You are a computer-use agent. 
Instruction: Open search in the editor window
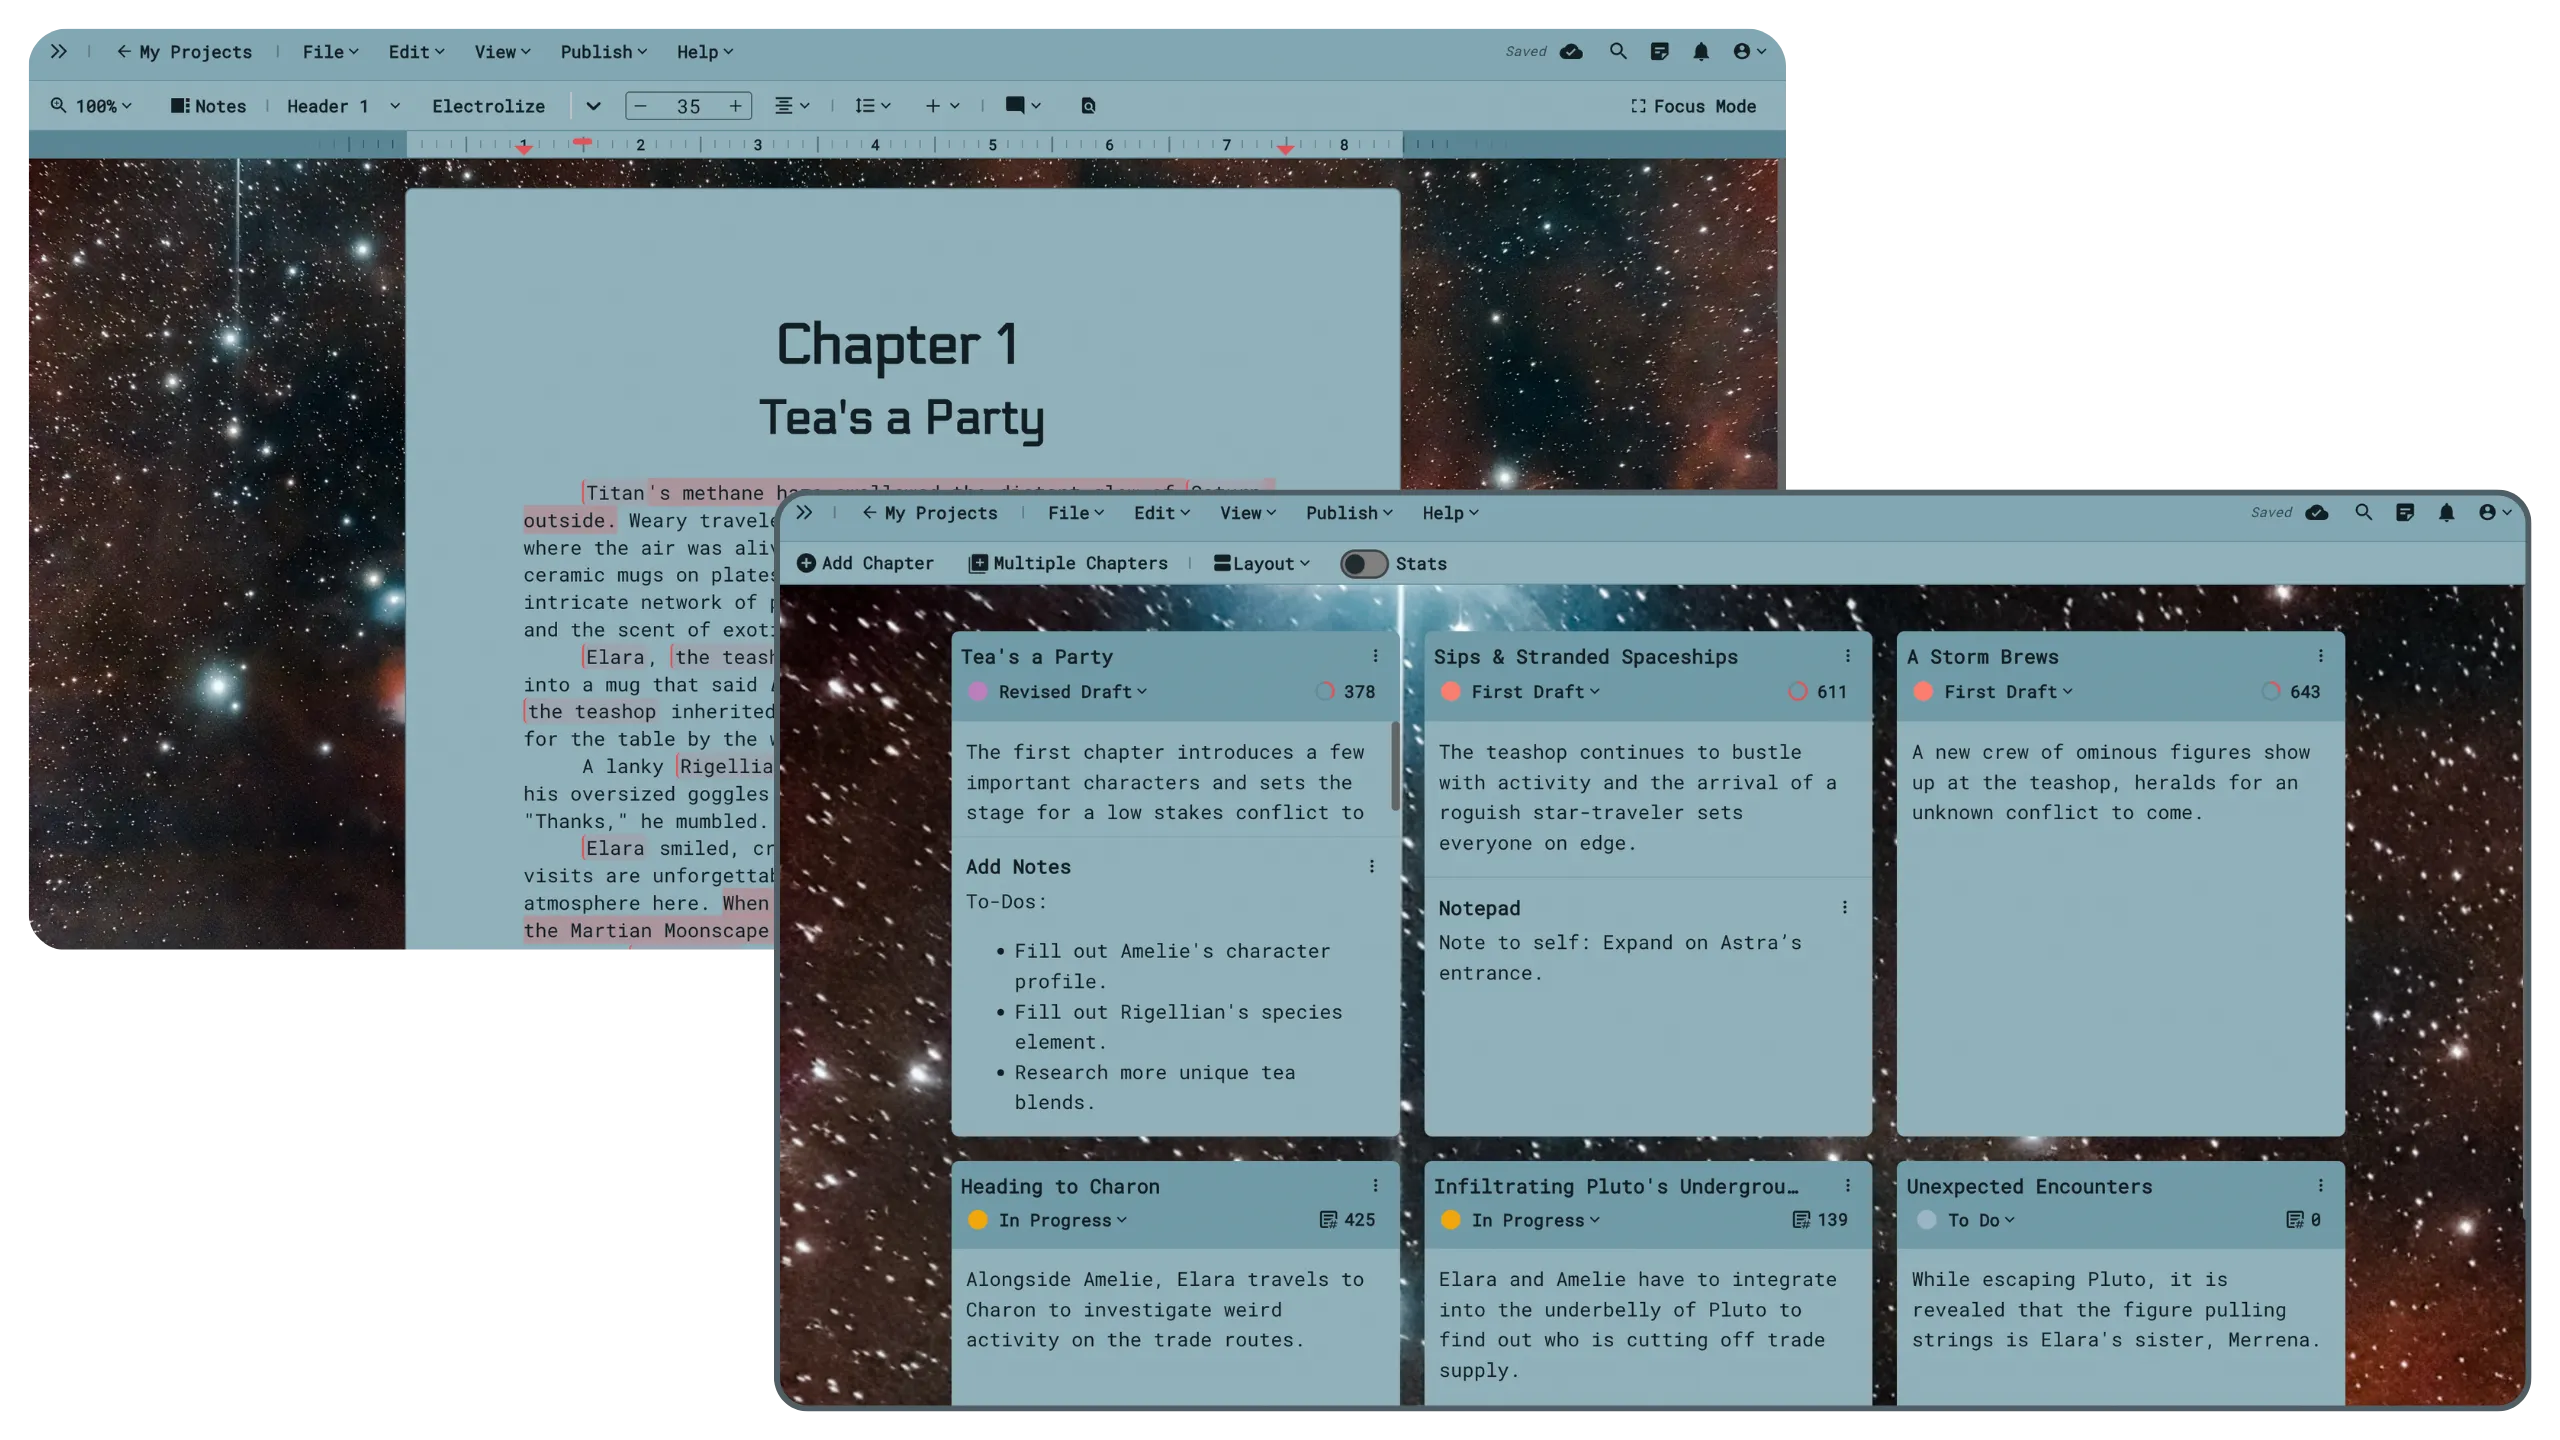[1618, 51]
